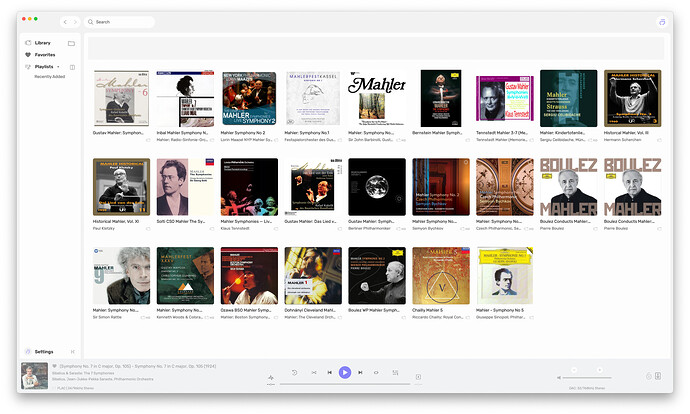Mute audio with the speaker icon

point(558,377)
